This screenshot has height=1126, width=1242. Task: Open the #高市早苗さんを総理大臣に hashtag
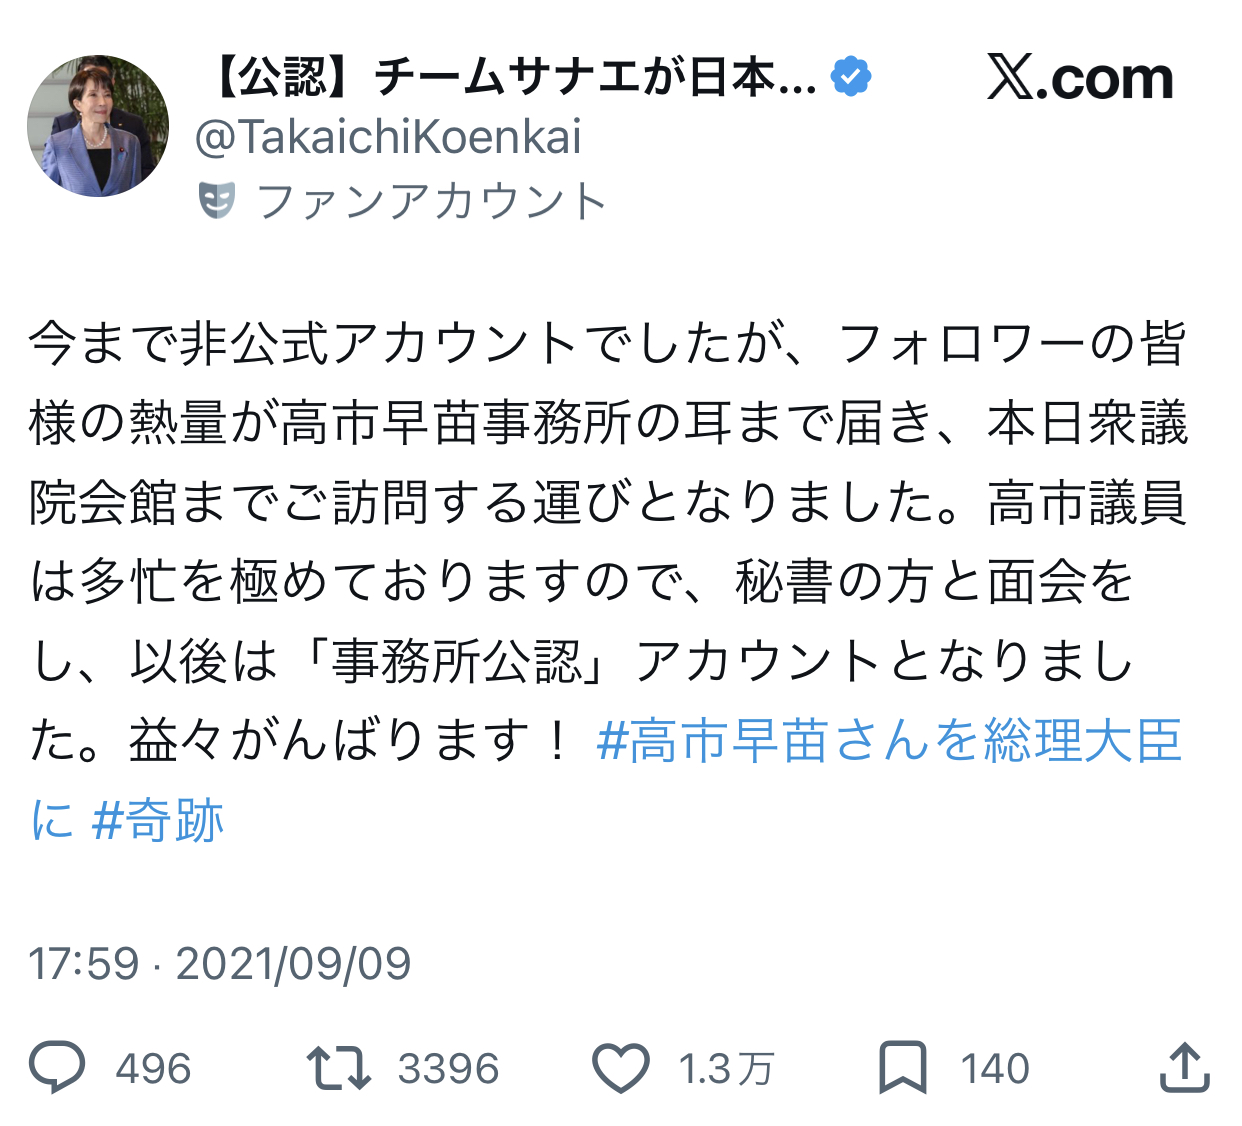888,741
